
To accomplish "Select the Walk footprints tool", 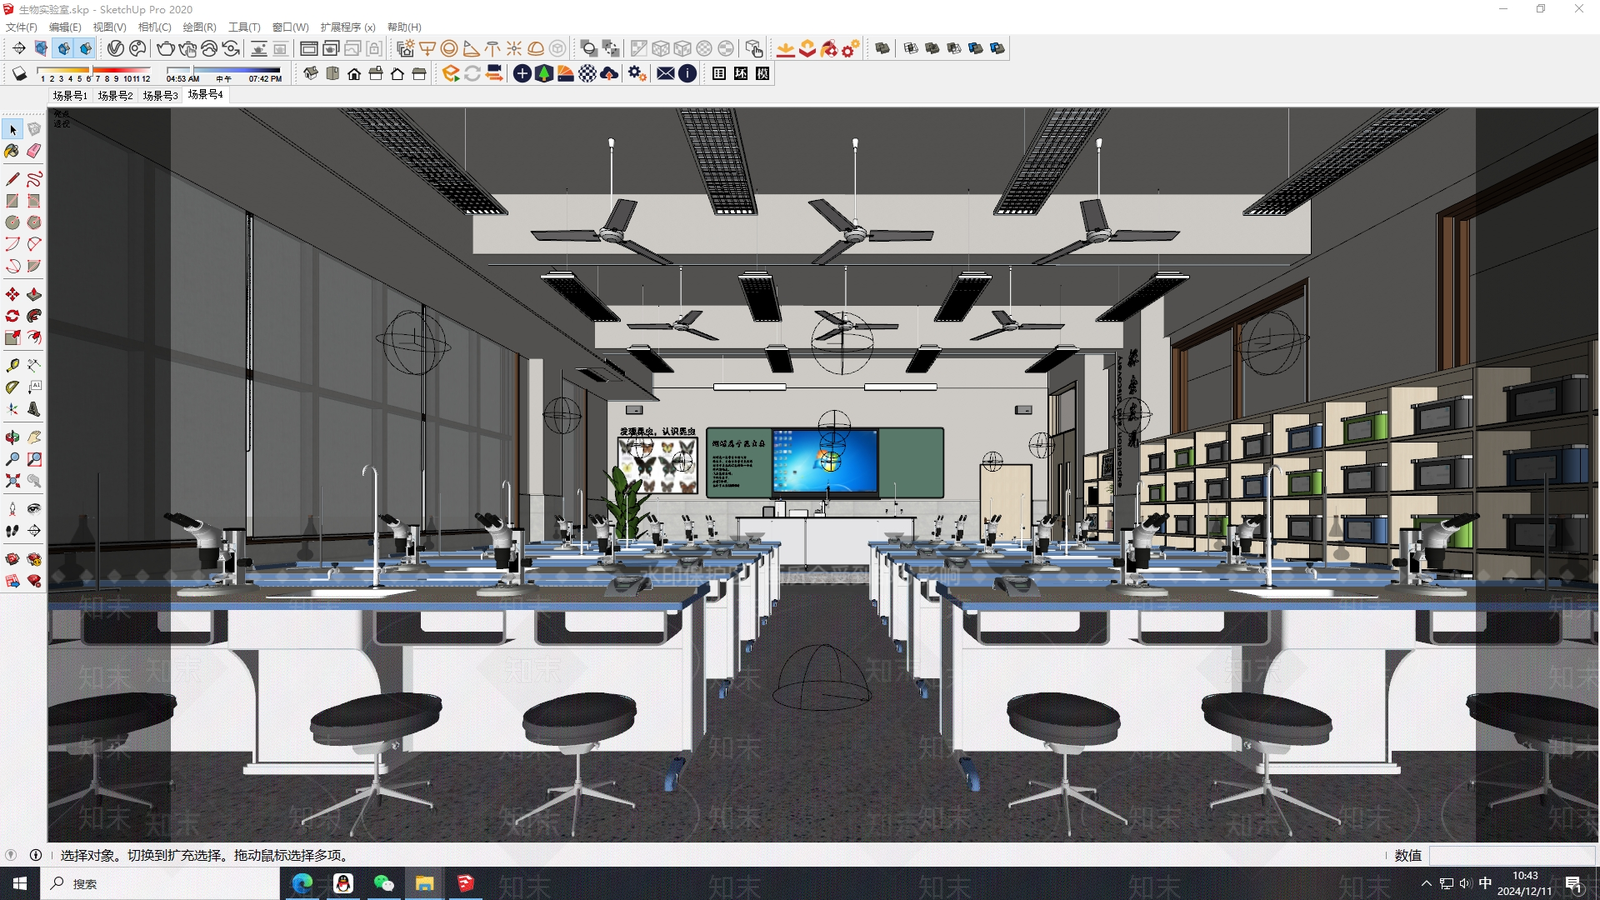I will 13,531.
